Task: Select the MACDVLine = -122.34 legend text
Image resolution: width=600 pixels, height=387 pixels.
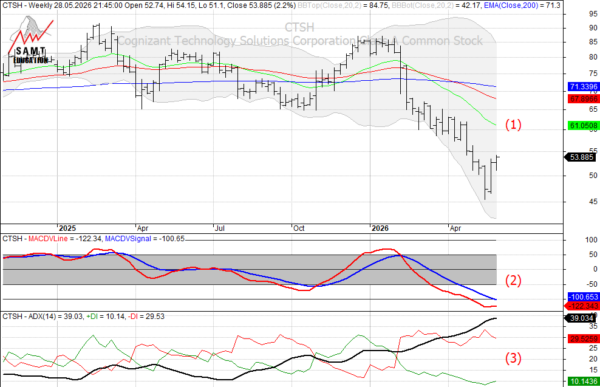Action: click(64, 239)
